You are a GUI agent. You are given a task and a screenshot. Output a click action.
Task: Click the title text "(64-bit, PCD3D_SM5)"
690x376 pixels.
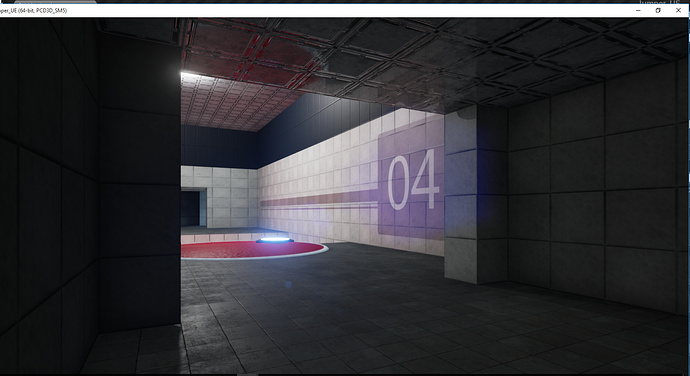(43, 11)
